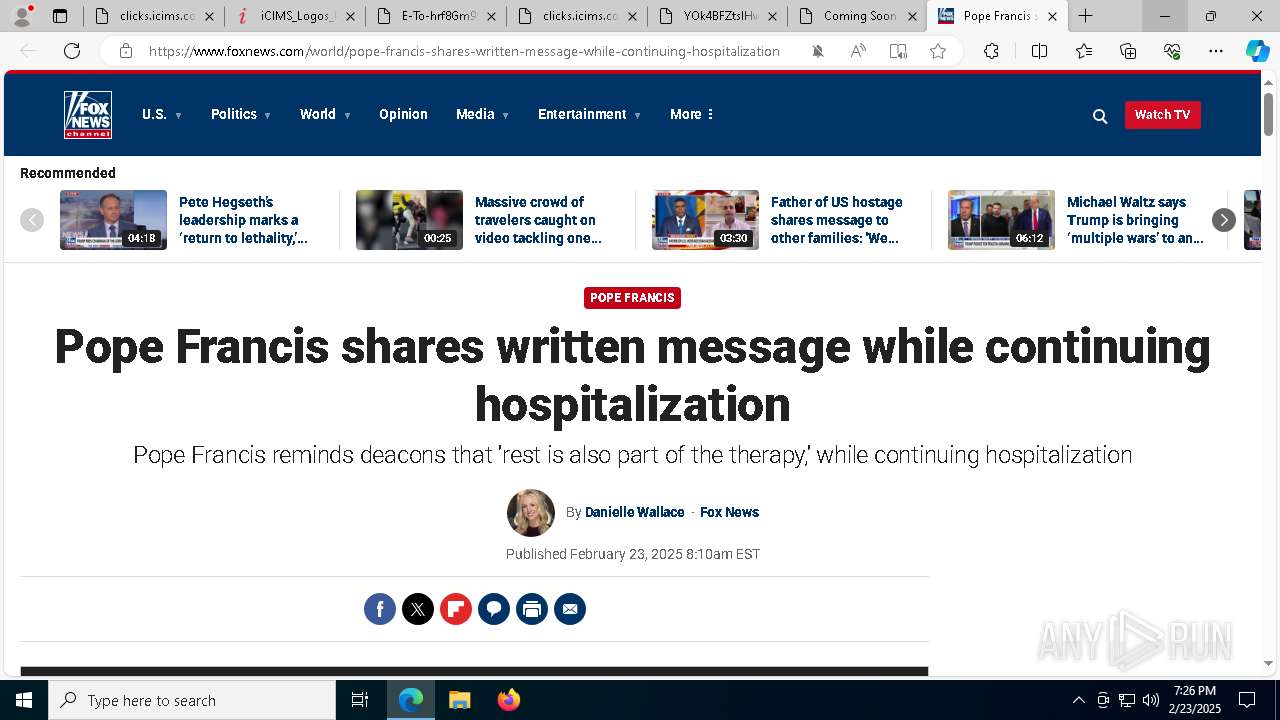Share article by email icon
This screenshot has width=1280, height=720.
coord(570,609)
